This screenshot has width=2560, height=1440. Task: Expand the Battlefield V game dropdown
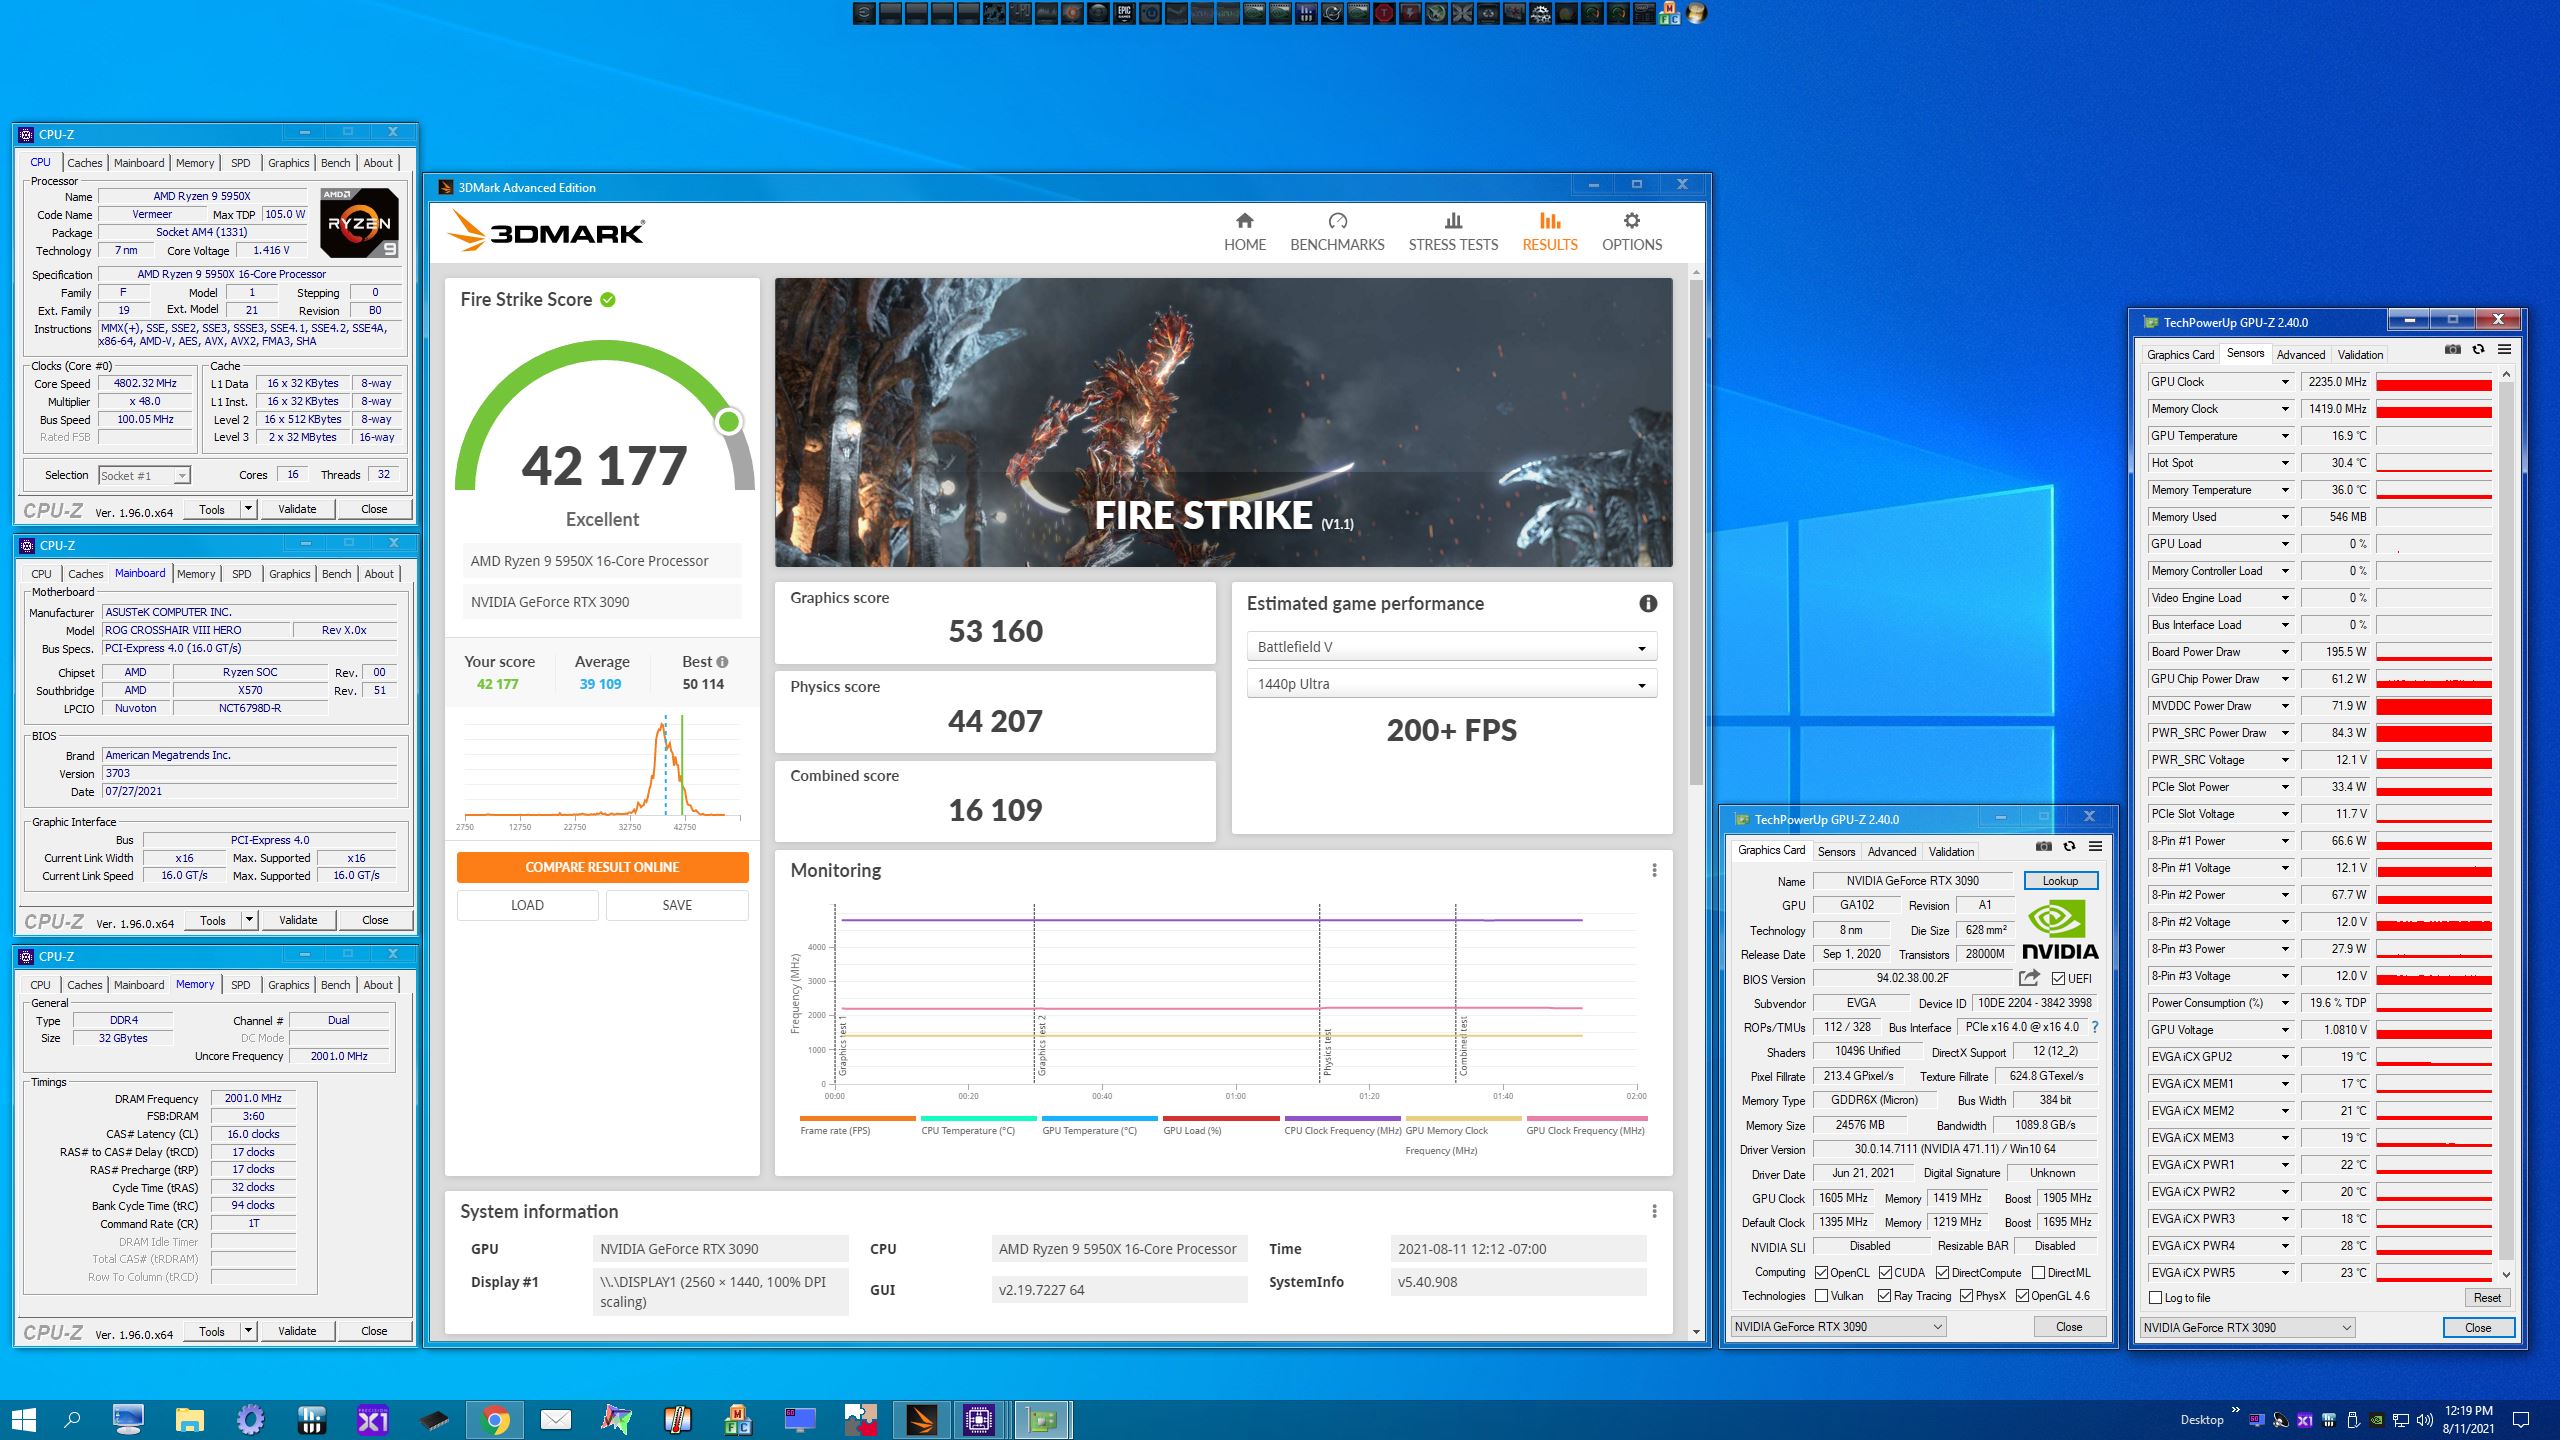[1451, 647]
